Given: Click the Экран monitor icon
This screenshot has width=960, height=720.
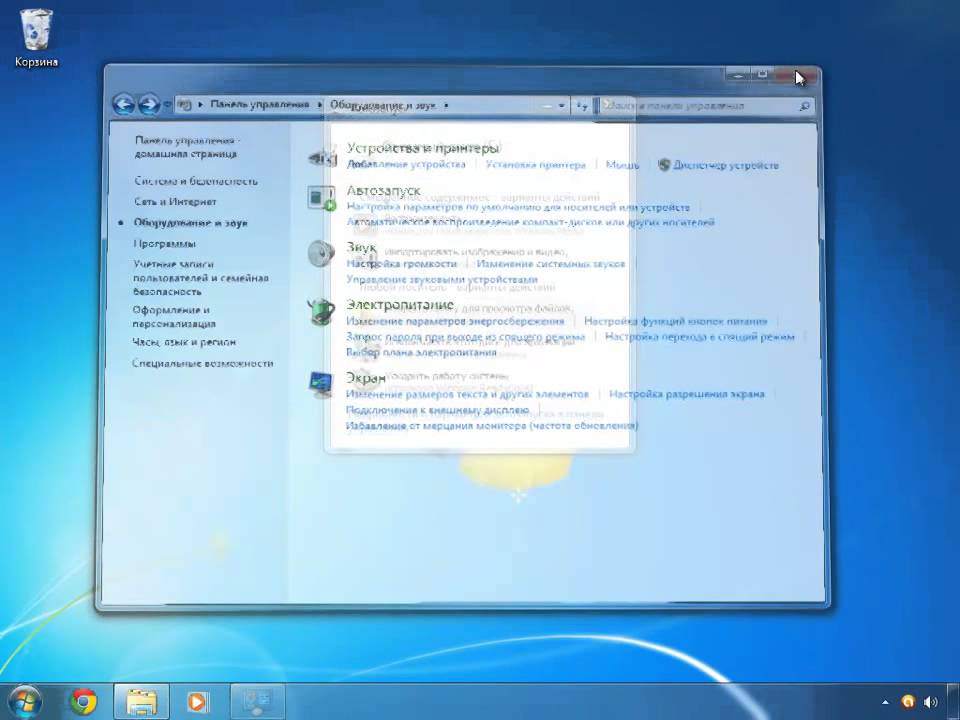Looking at the screenshot, I should coord(321,384).
